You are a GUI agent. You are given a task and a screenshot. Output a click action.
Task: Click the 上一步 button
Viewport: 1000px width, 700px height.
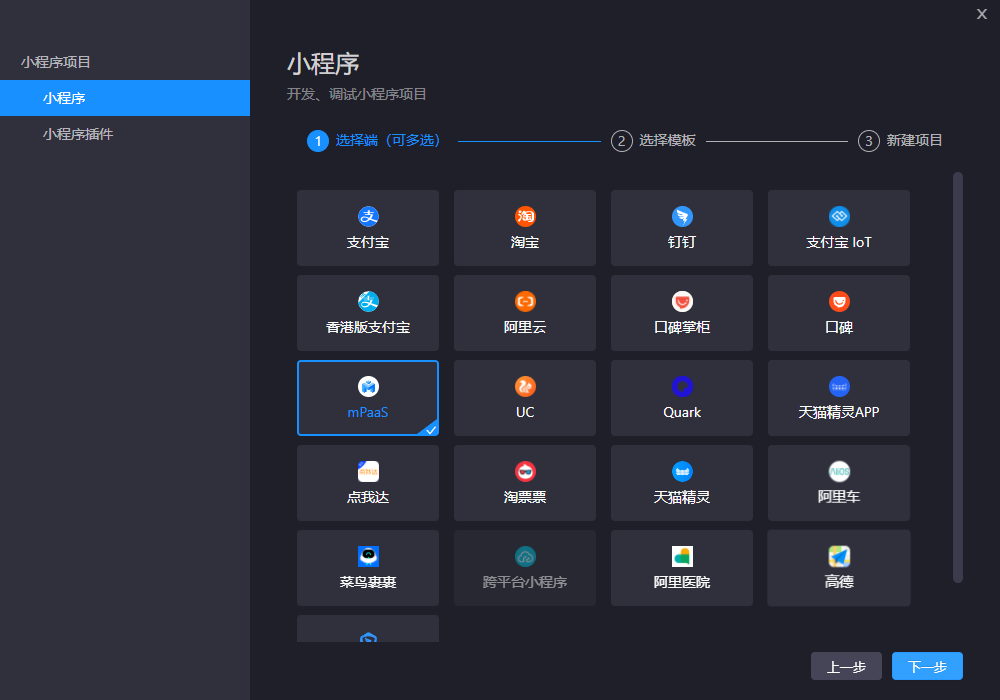pyautogui.click(x=846, y=666)
